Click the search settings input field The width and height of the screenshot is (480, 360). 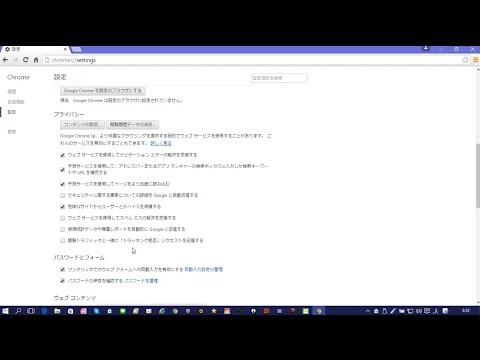(279, 78)
